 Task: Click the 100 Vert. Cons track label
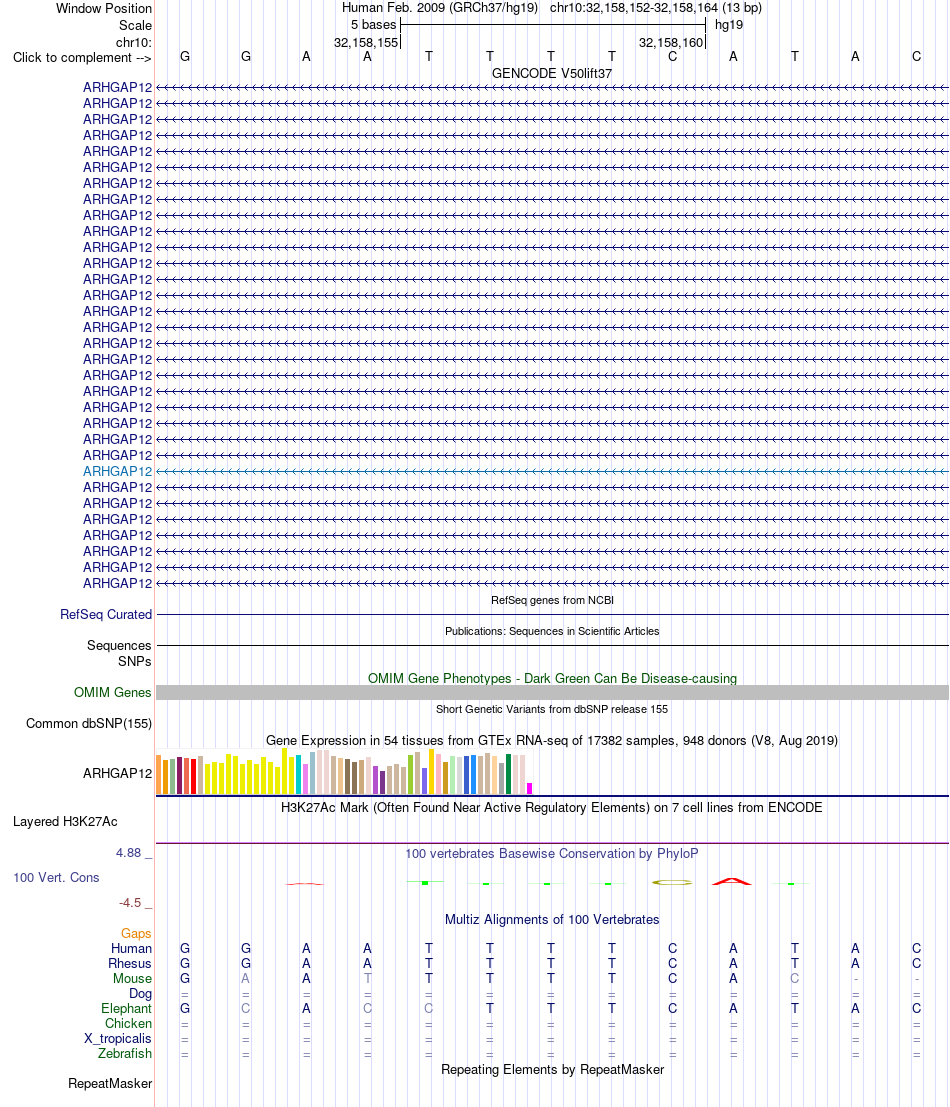pos(56,878)
